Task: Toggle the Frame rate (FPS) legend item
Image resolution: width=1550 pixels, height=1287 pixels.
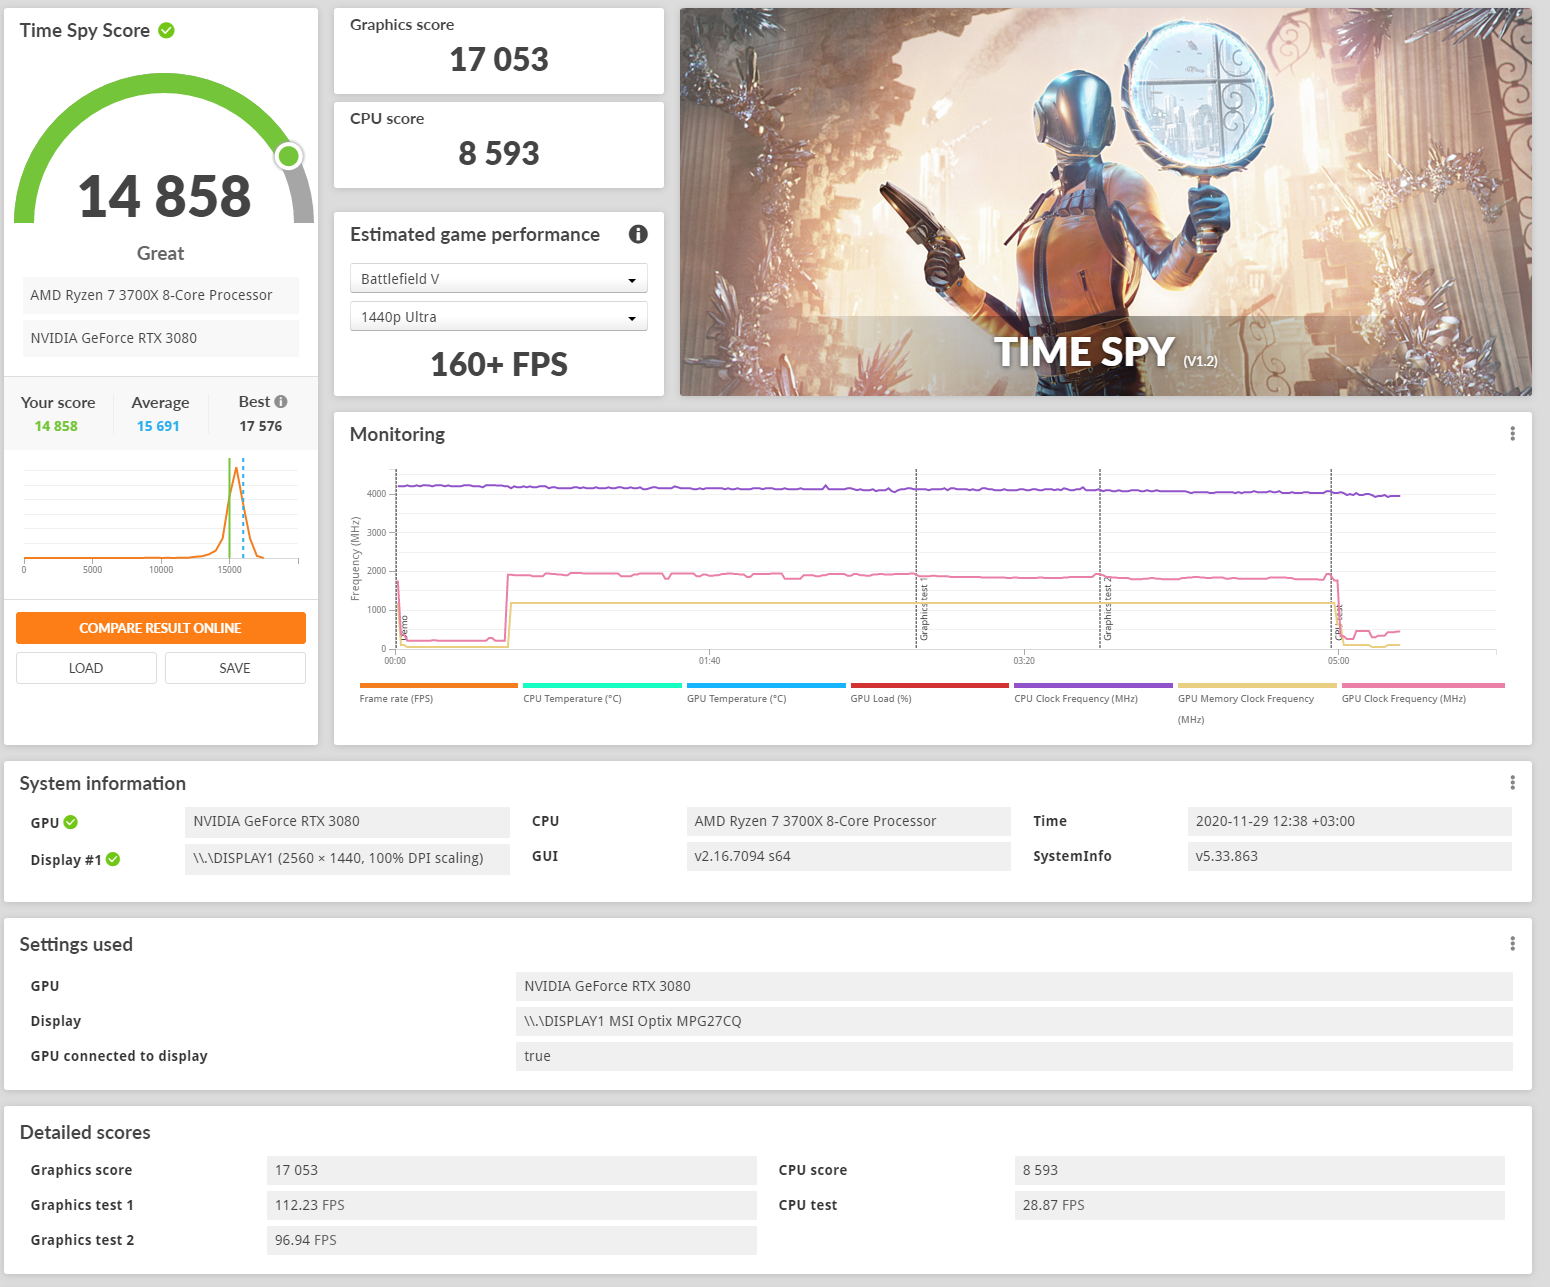Action: click(396, 698)
